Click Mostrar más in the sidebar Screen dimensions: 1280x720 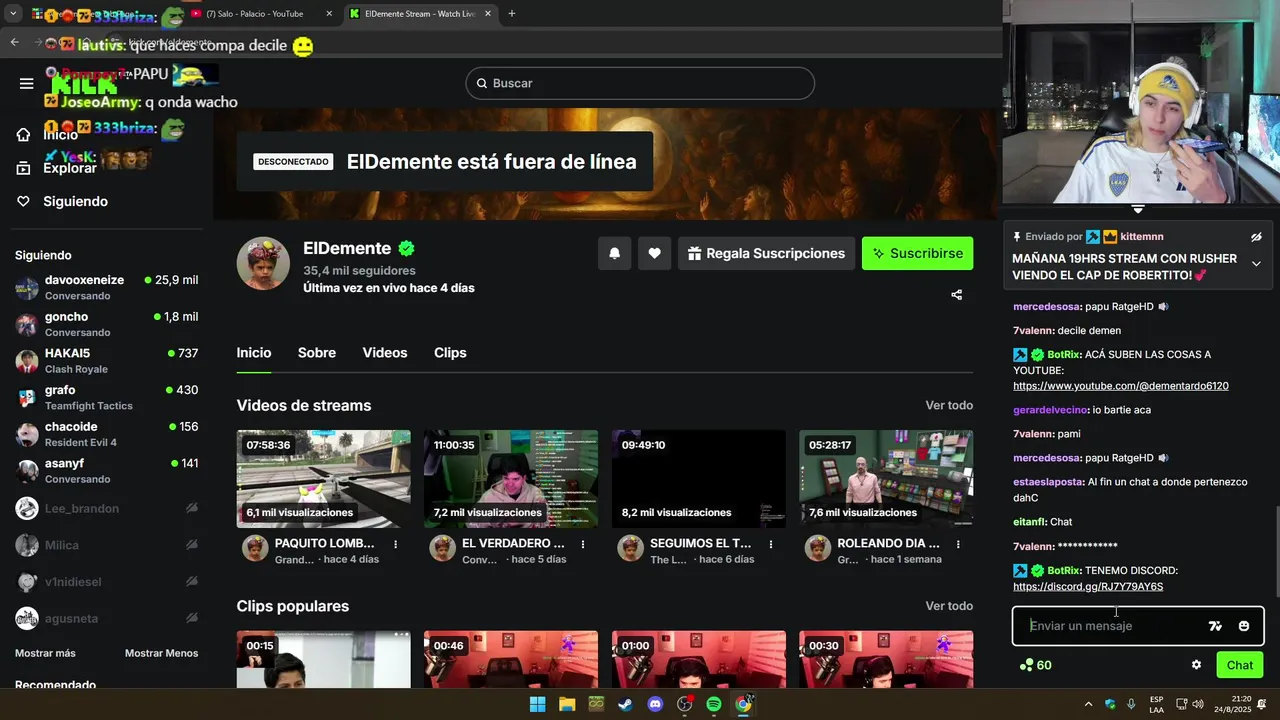(x=45, y=653)
